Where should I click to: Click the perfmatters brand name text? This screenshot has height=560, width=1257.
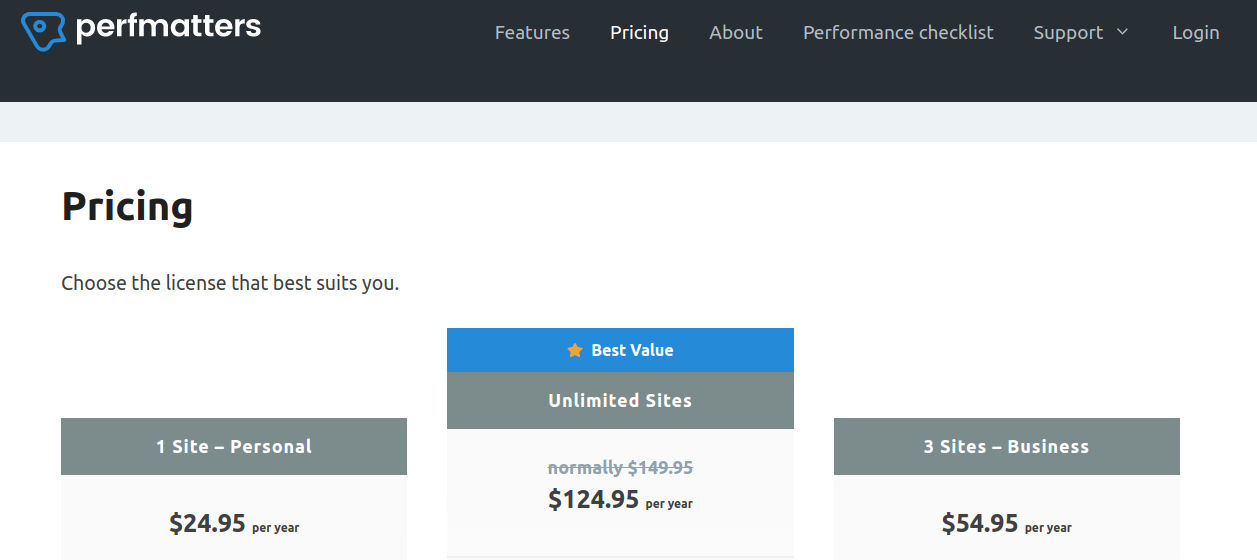168,27
